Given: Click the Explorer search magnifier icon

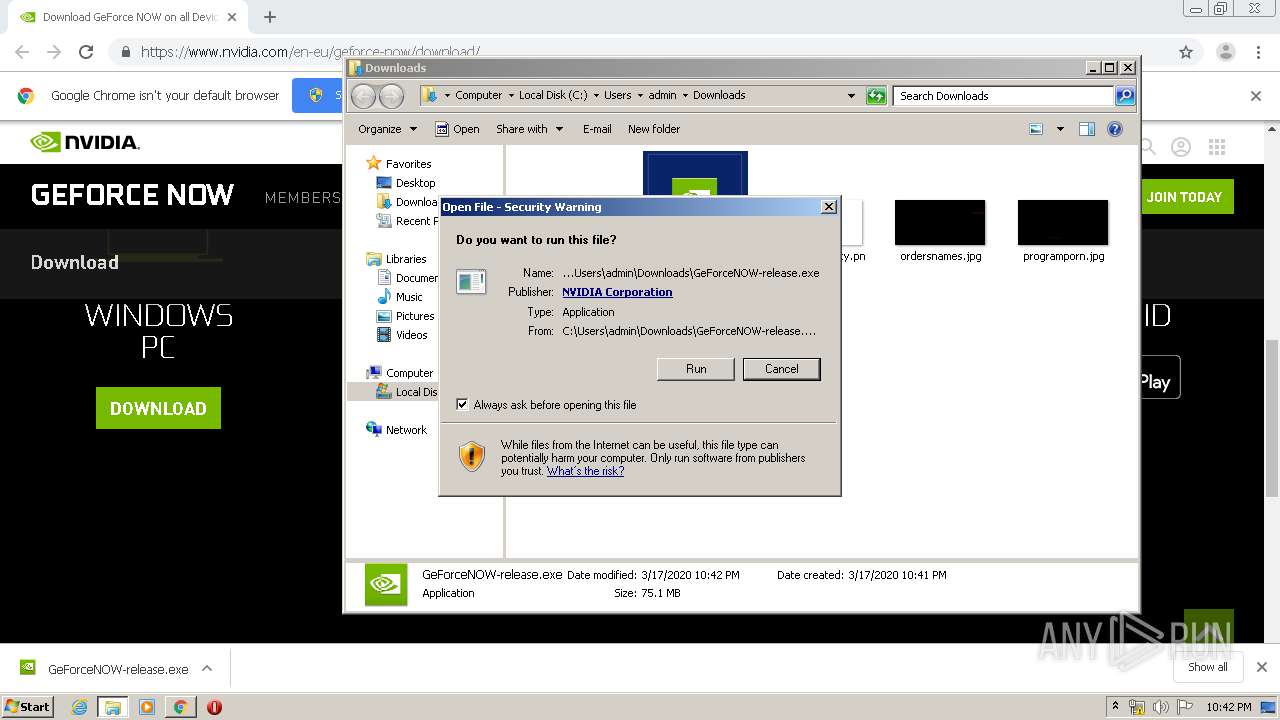Looking at the screenshot, I should pos(1125,96).
